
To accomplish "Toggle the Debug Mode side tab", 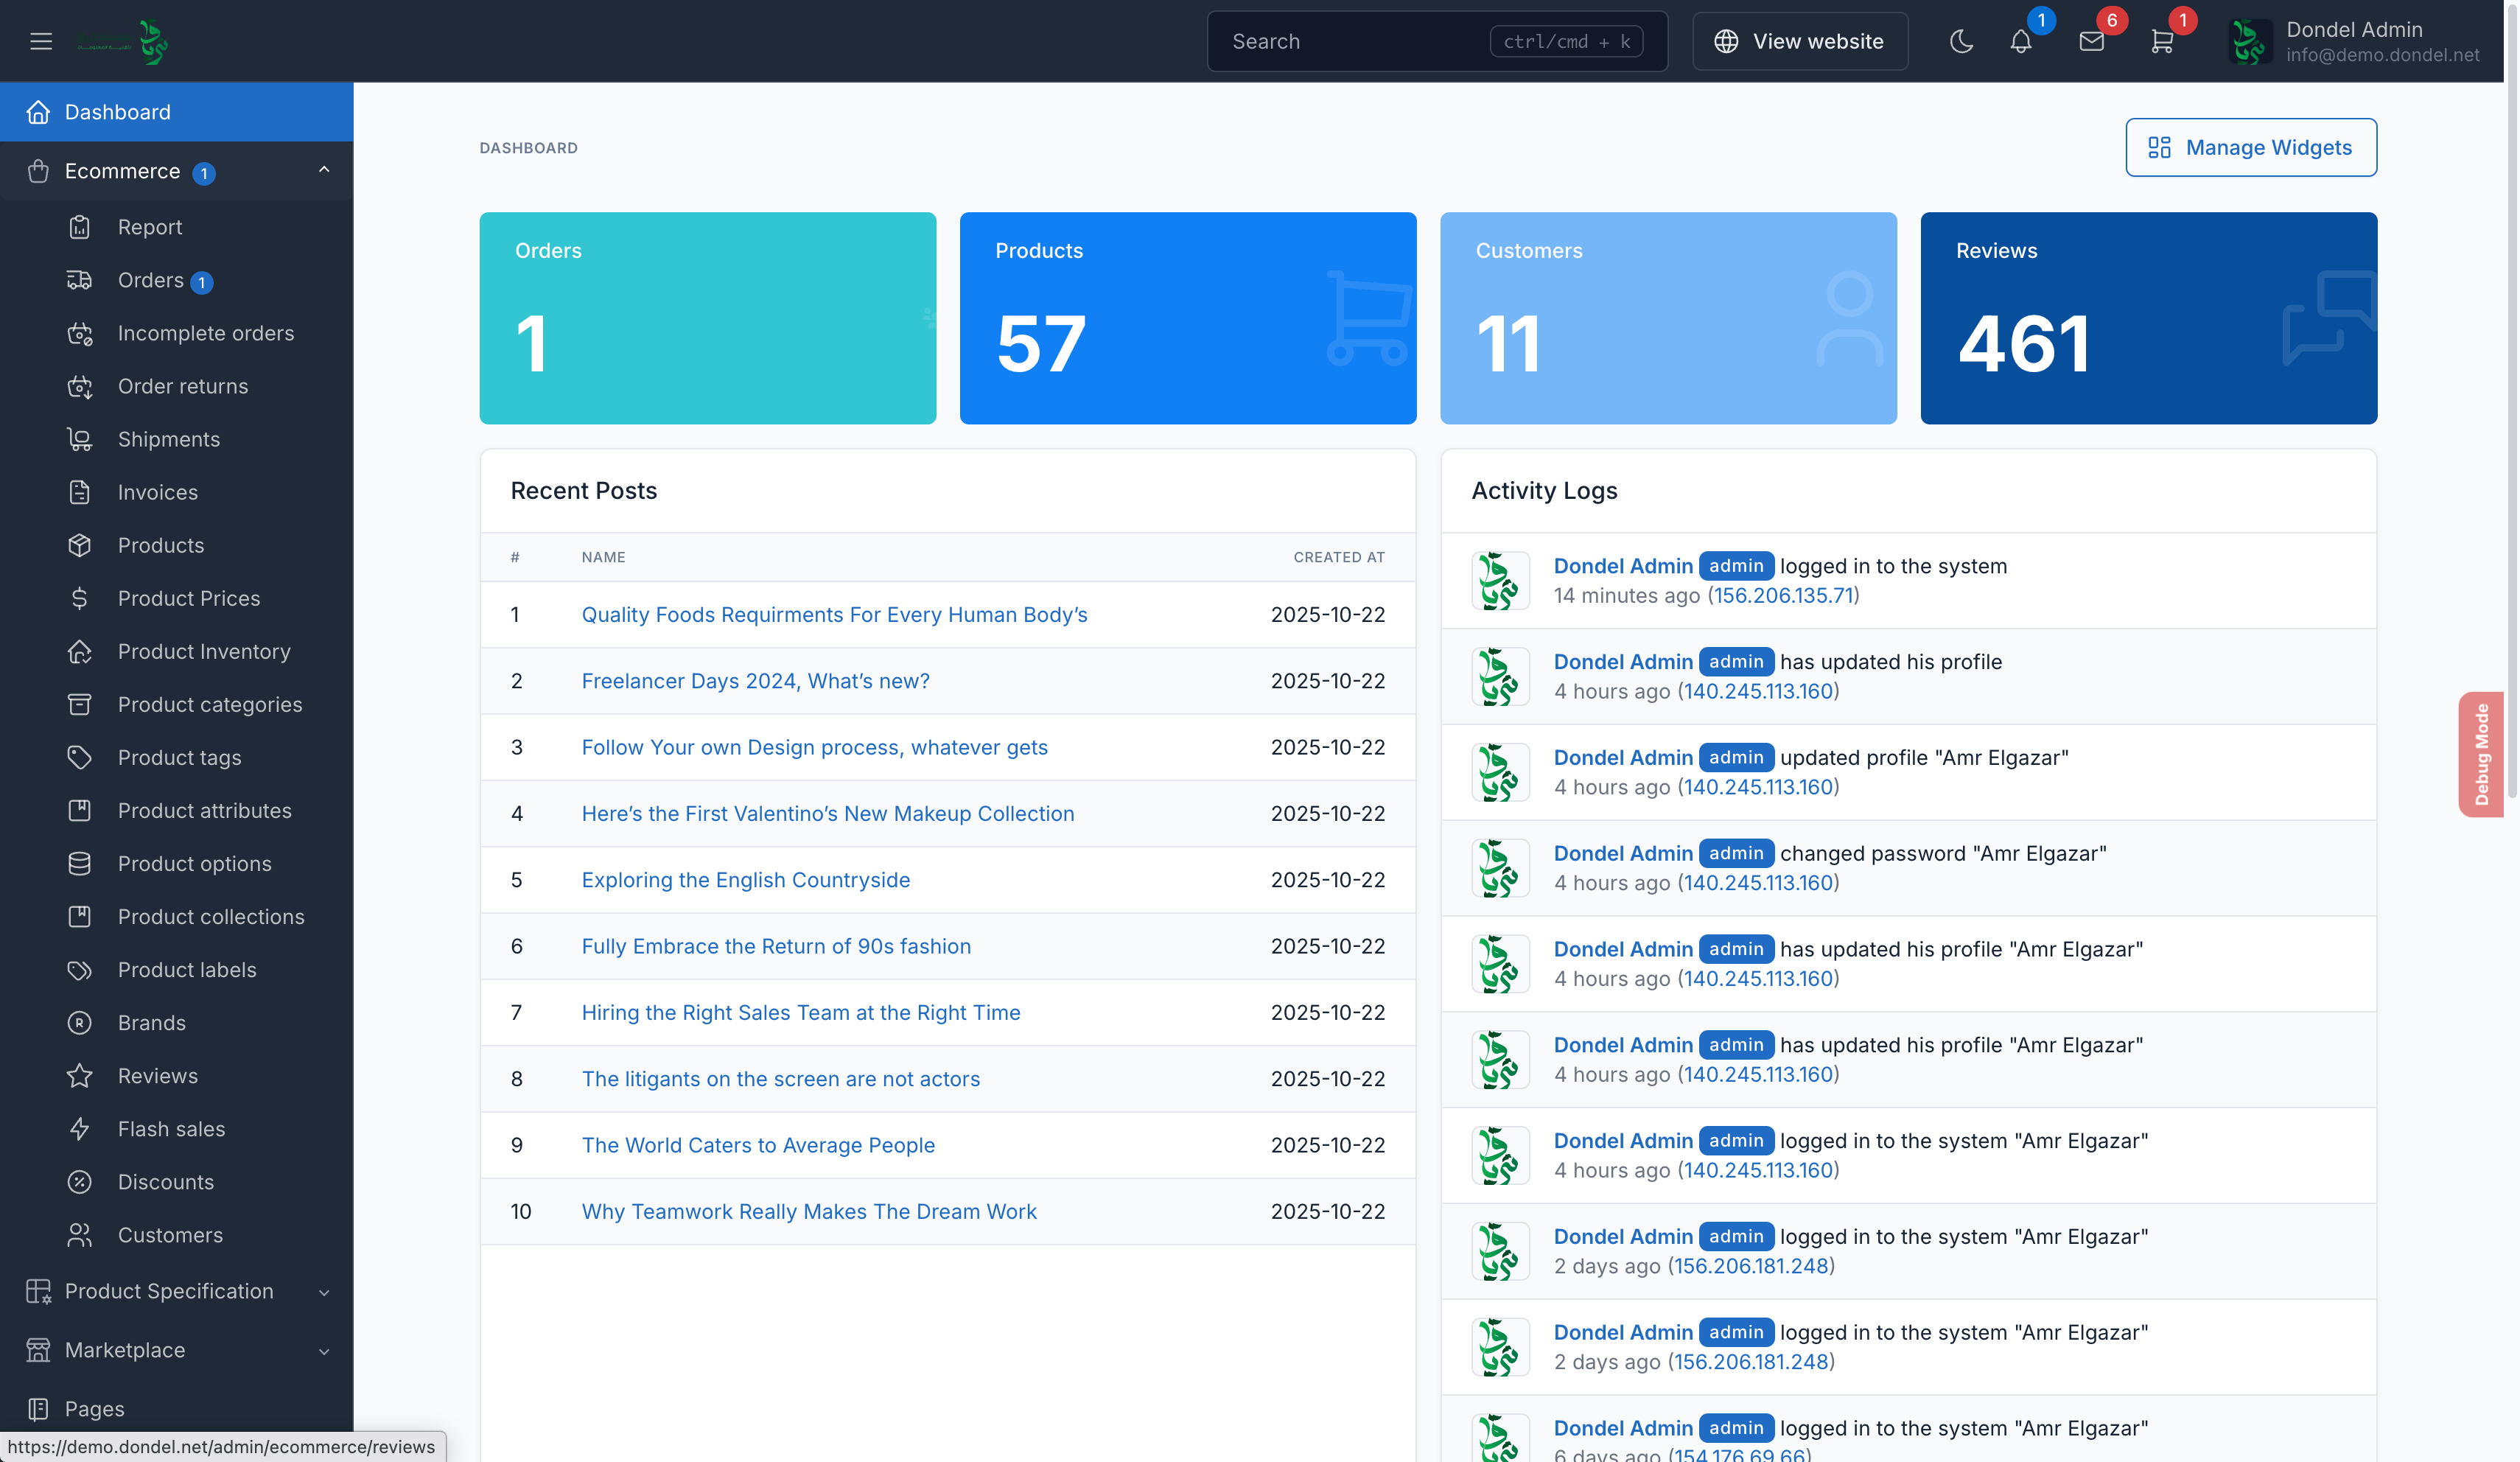I will pos(2481,754).
